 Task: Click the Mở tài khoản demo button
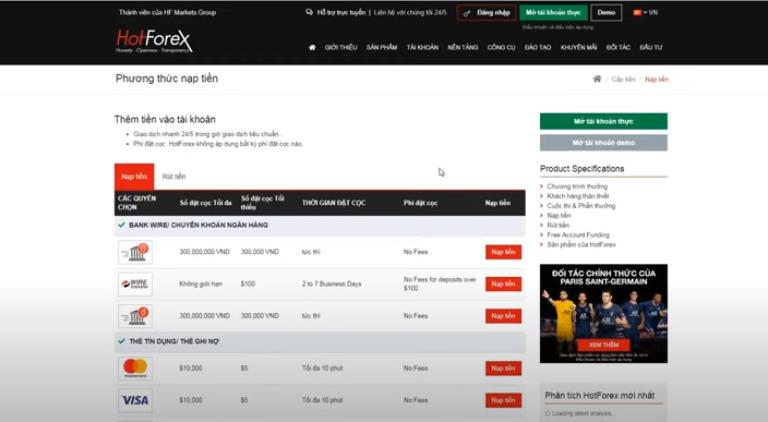click(603, 143)
